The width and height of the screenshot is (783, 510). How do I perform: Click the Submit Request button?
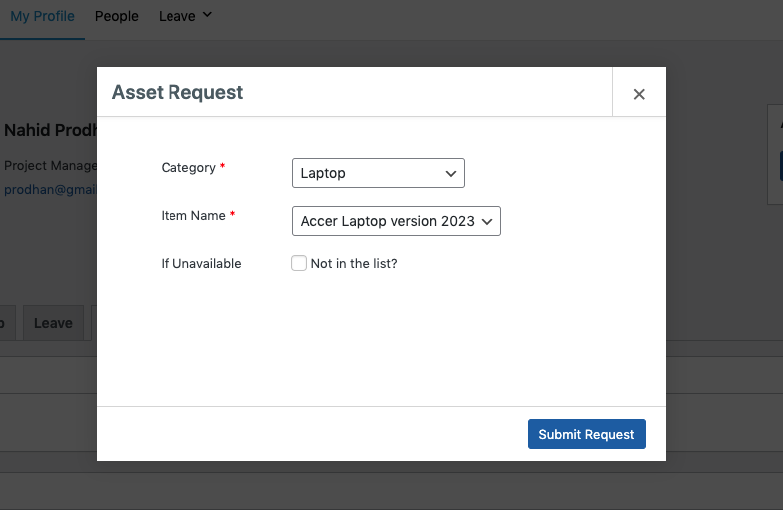click(x=586, y=434)
